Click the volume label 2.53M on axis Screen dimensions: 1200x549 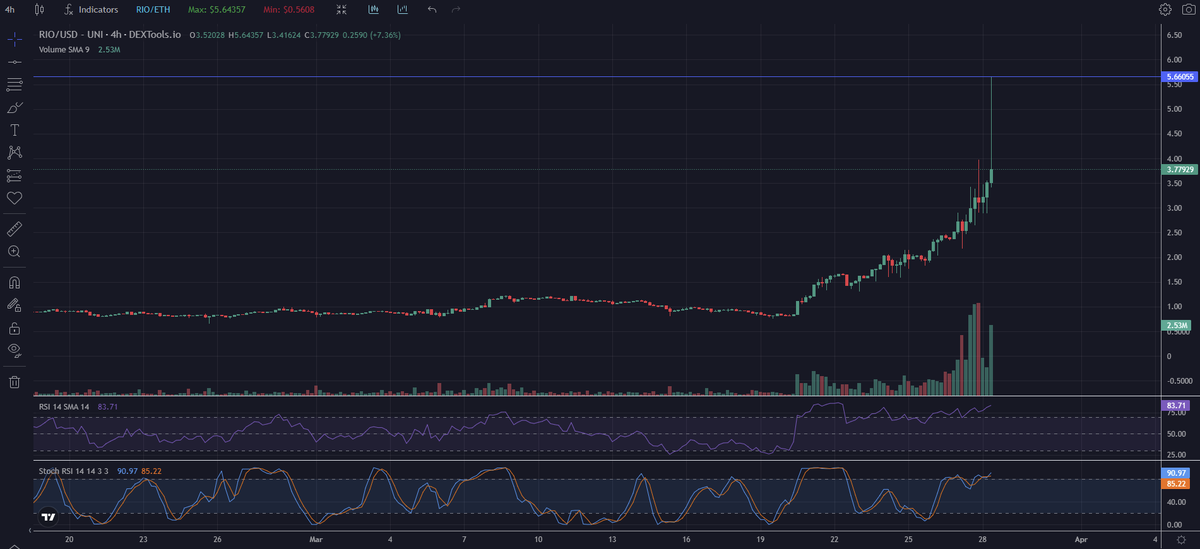click(1176, 325)
